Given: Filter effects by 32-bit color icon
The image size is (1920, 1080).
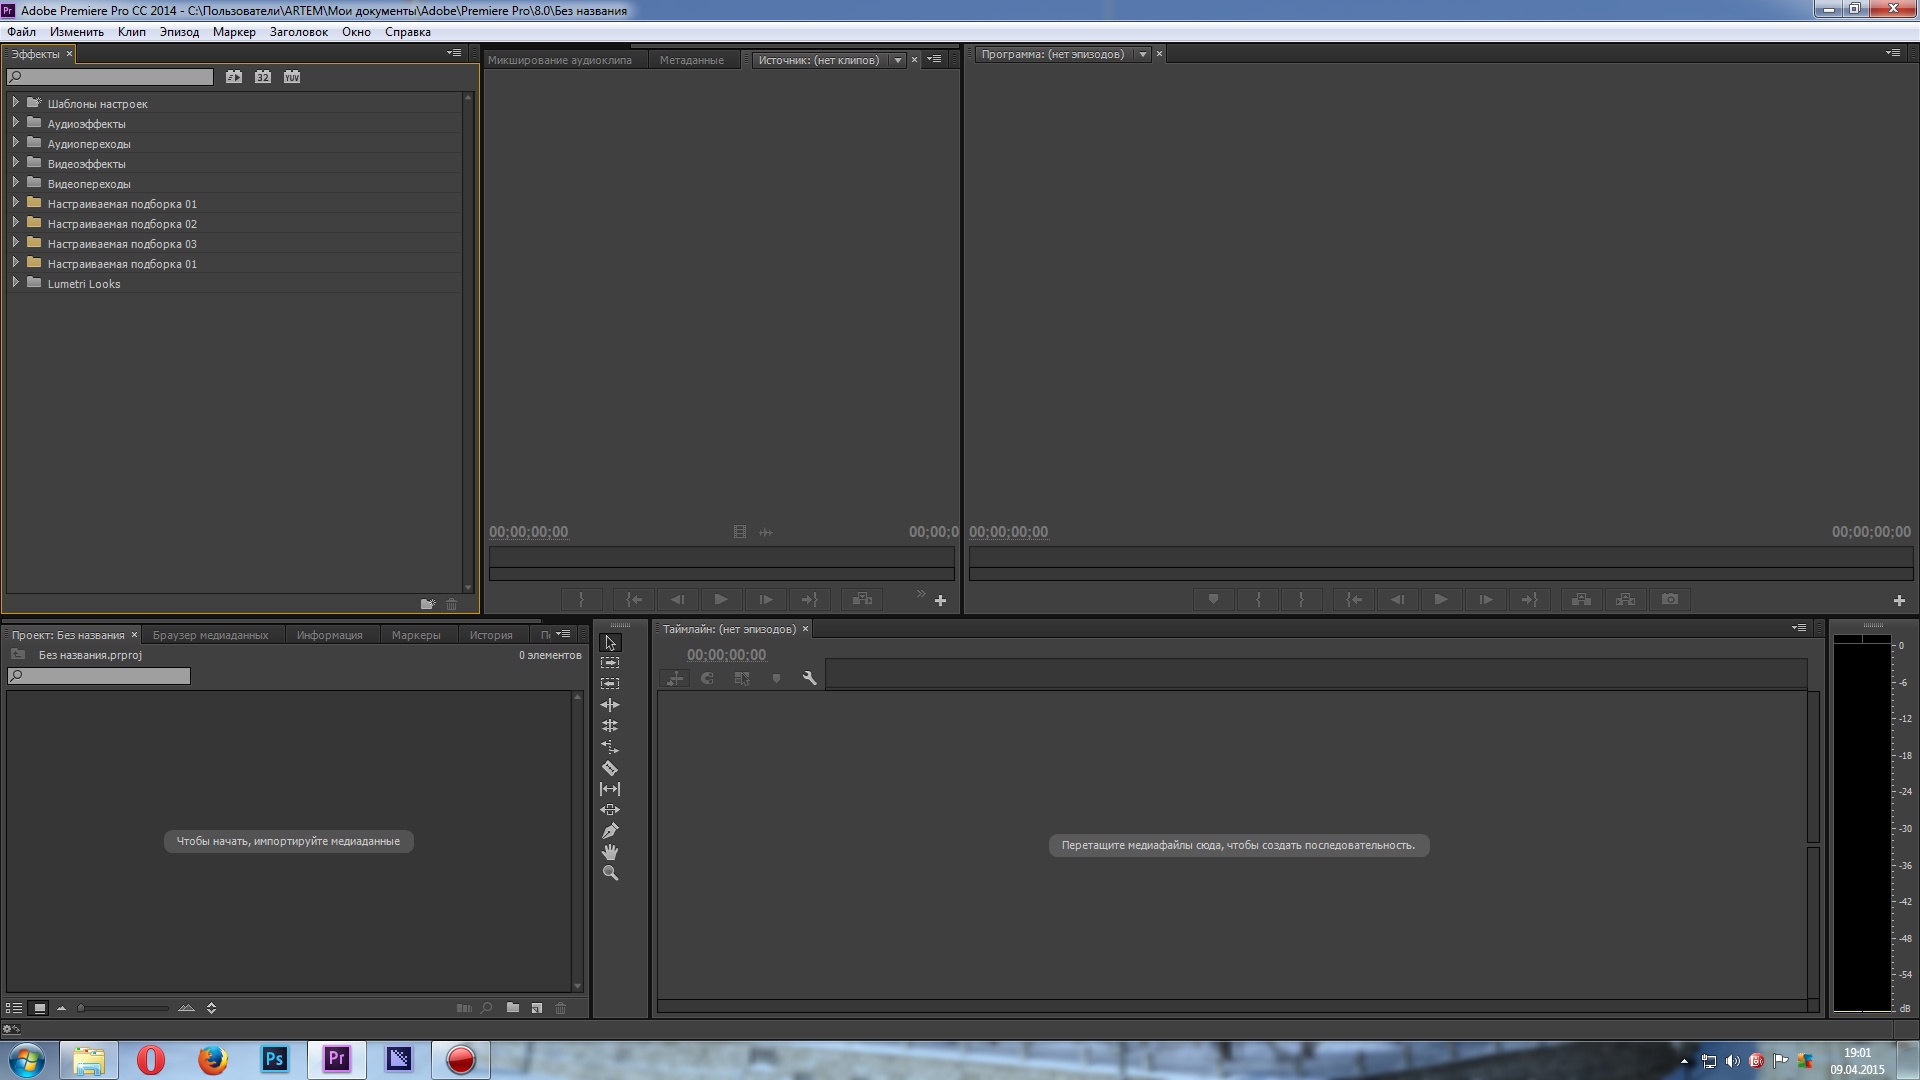Looking at the screenshot, I should tap(263, 77).
